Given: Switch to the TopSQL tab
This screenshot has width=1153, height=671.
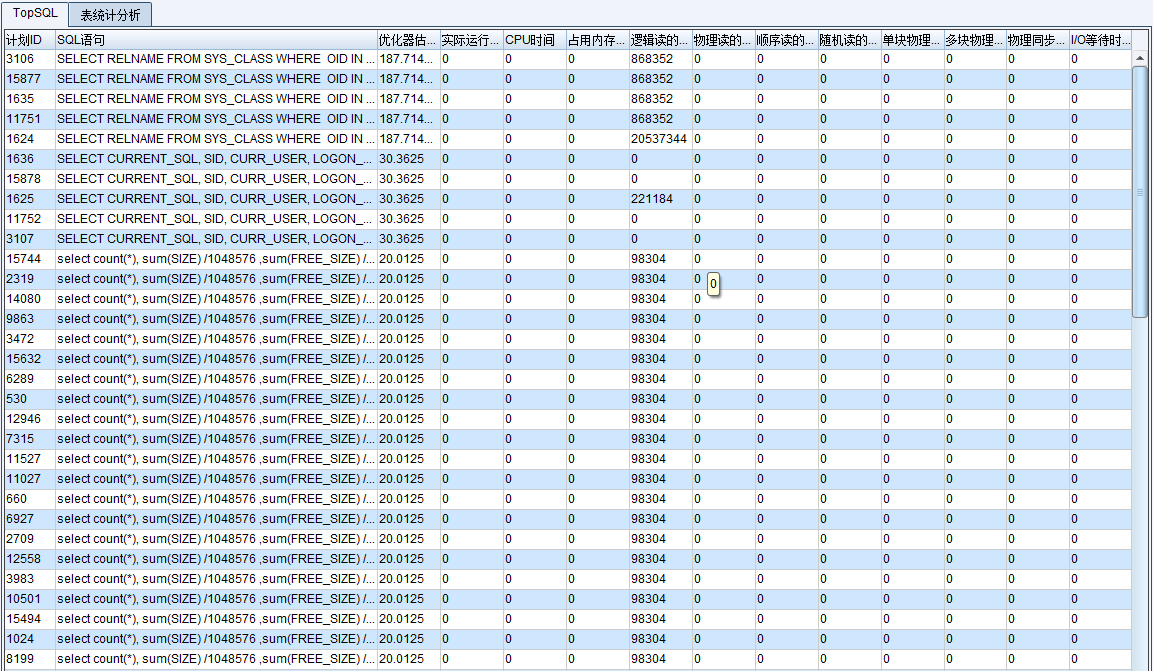Looking at the screenshot, I should click(x=35, y=13).
